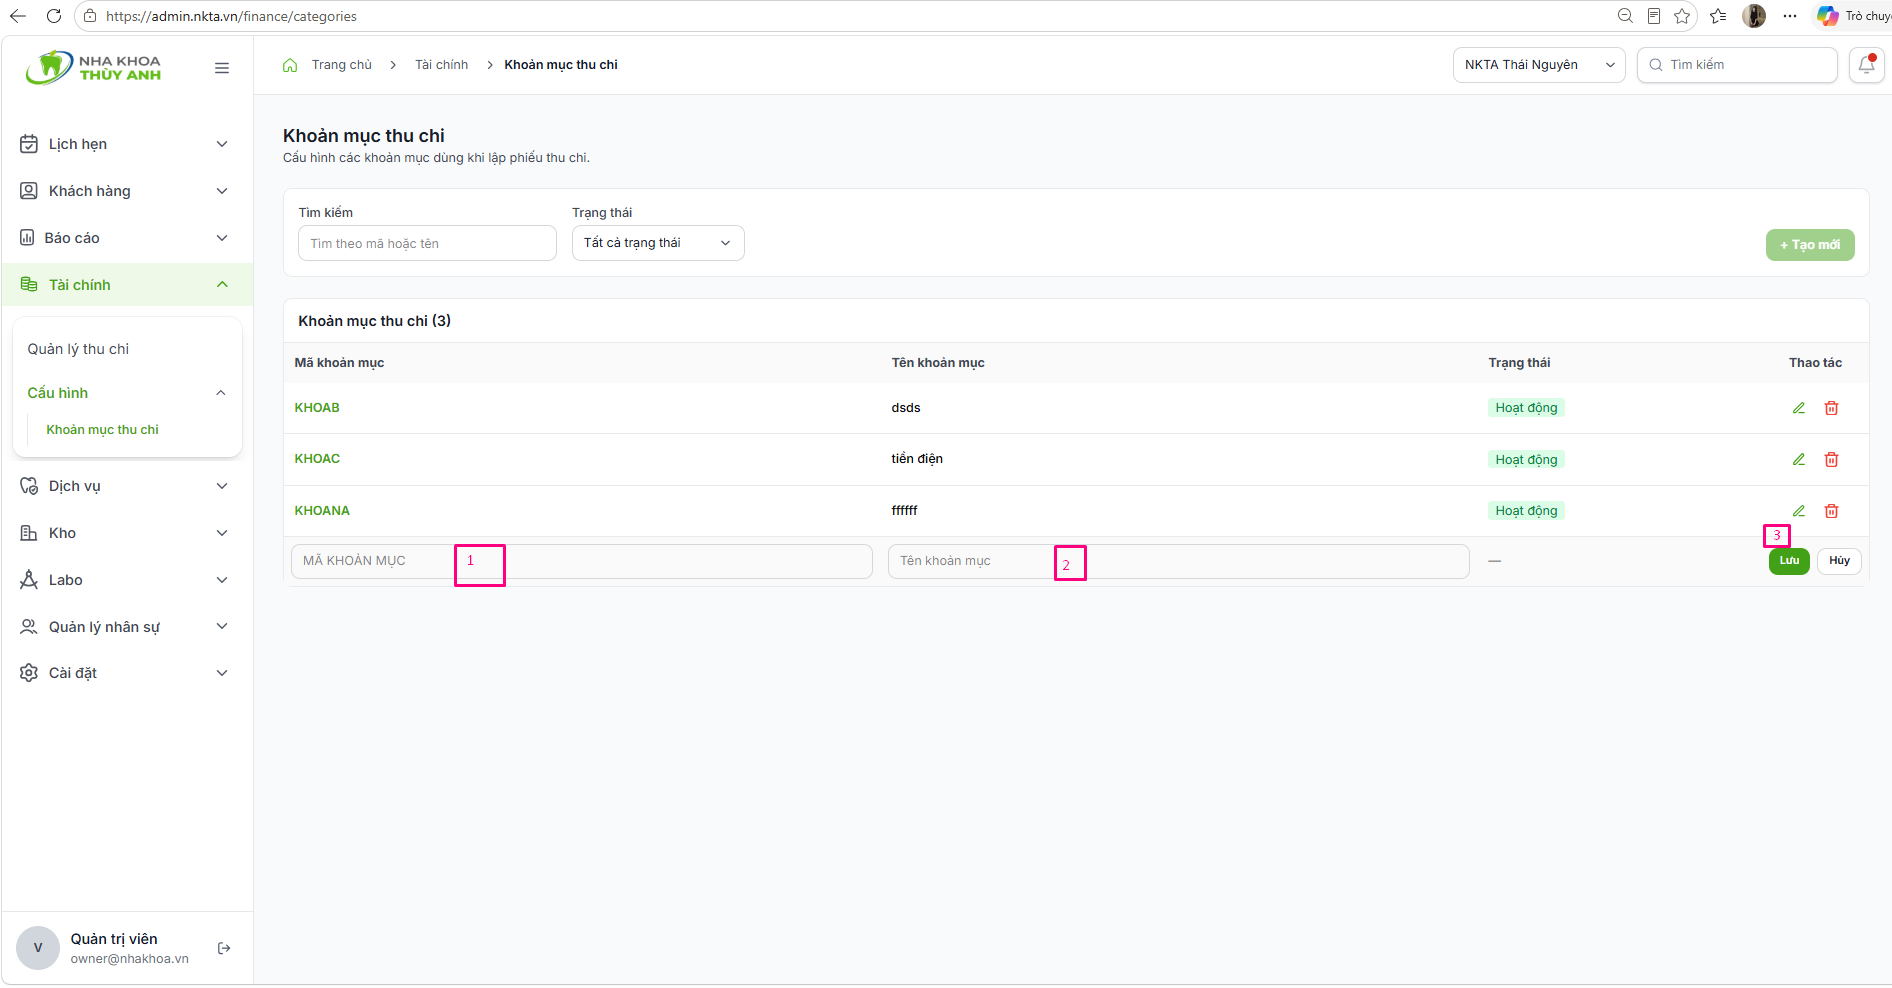Expand the Kho menu

(x=127, y=533)
